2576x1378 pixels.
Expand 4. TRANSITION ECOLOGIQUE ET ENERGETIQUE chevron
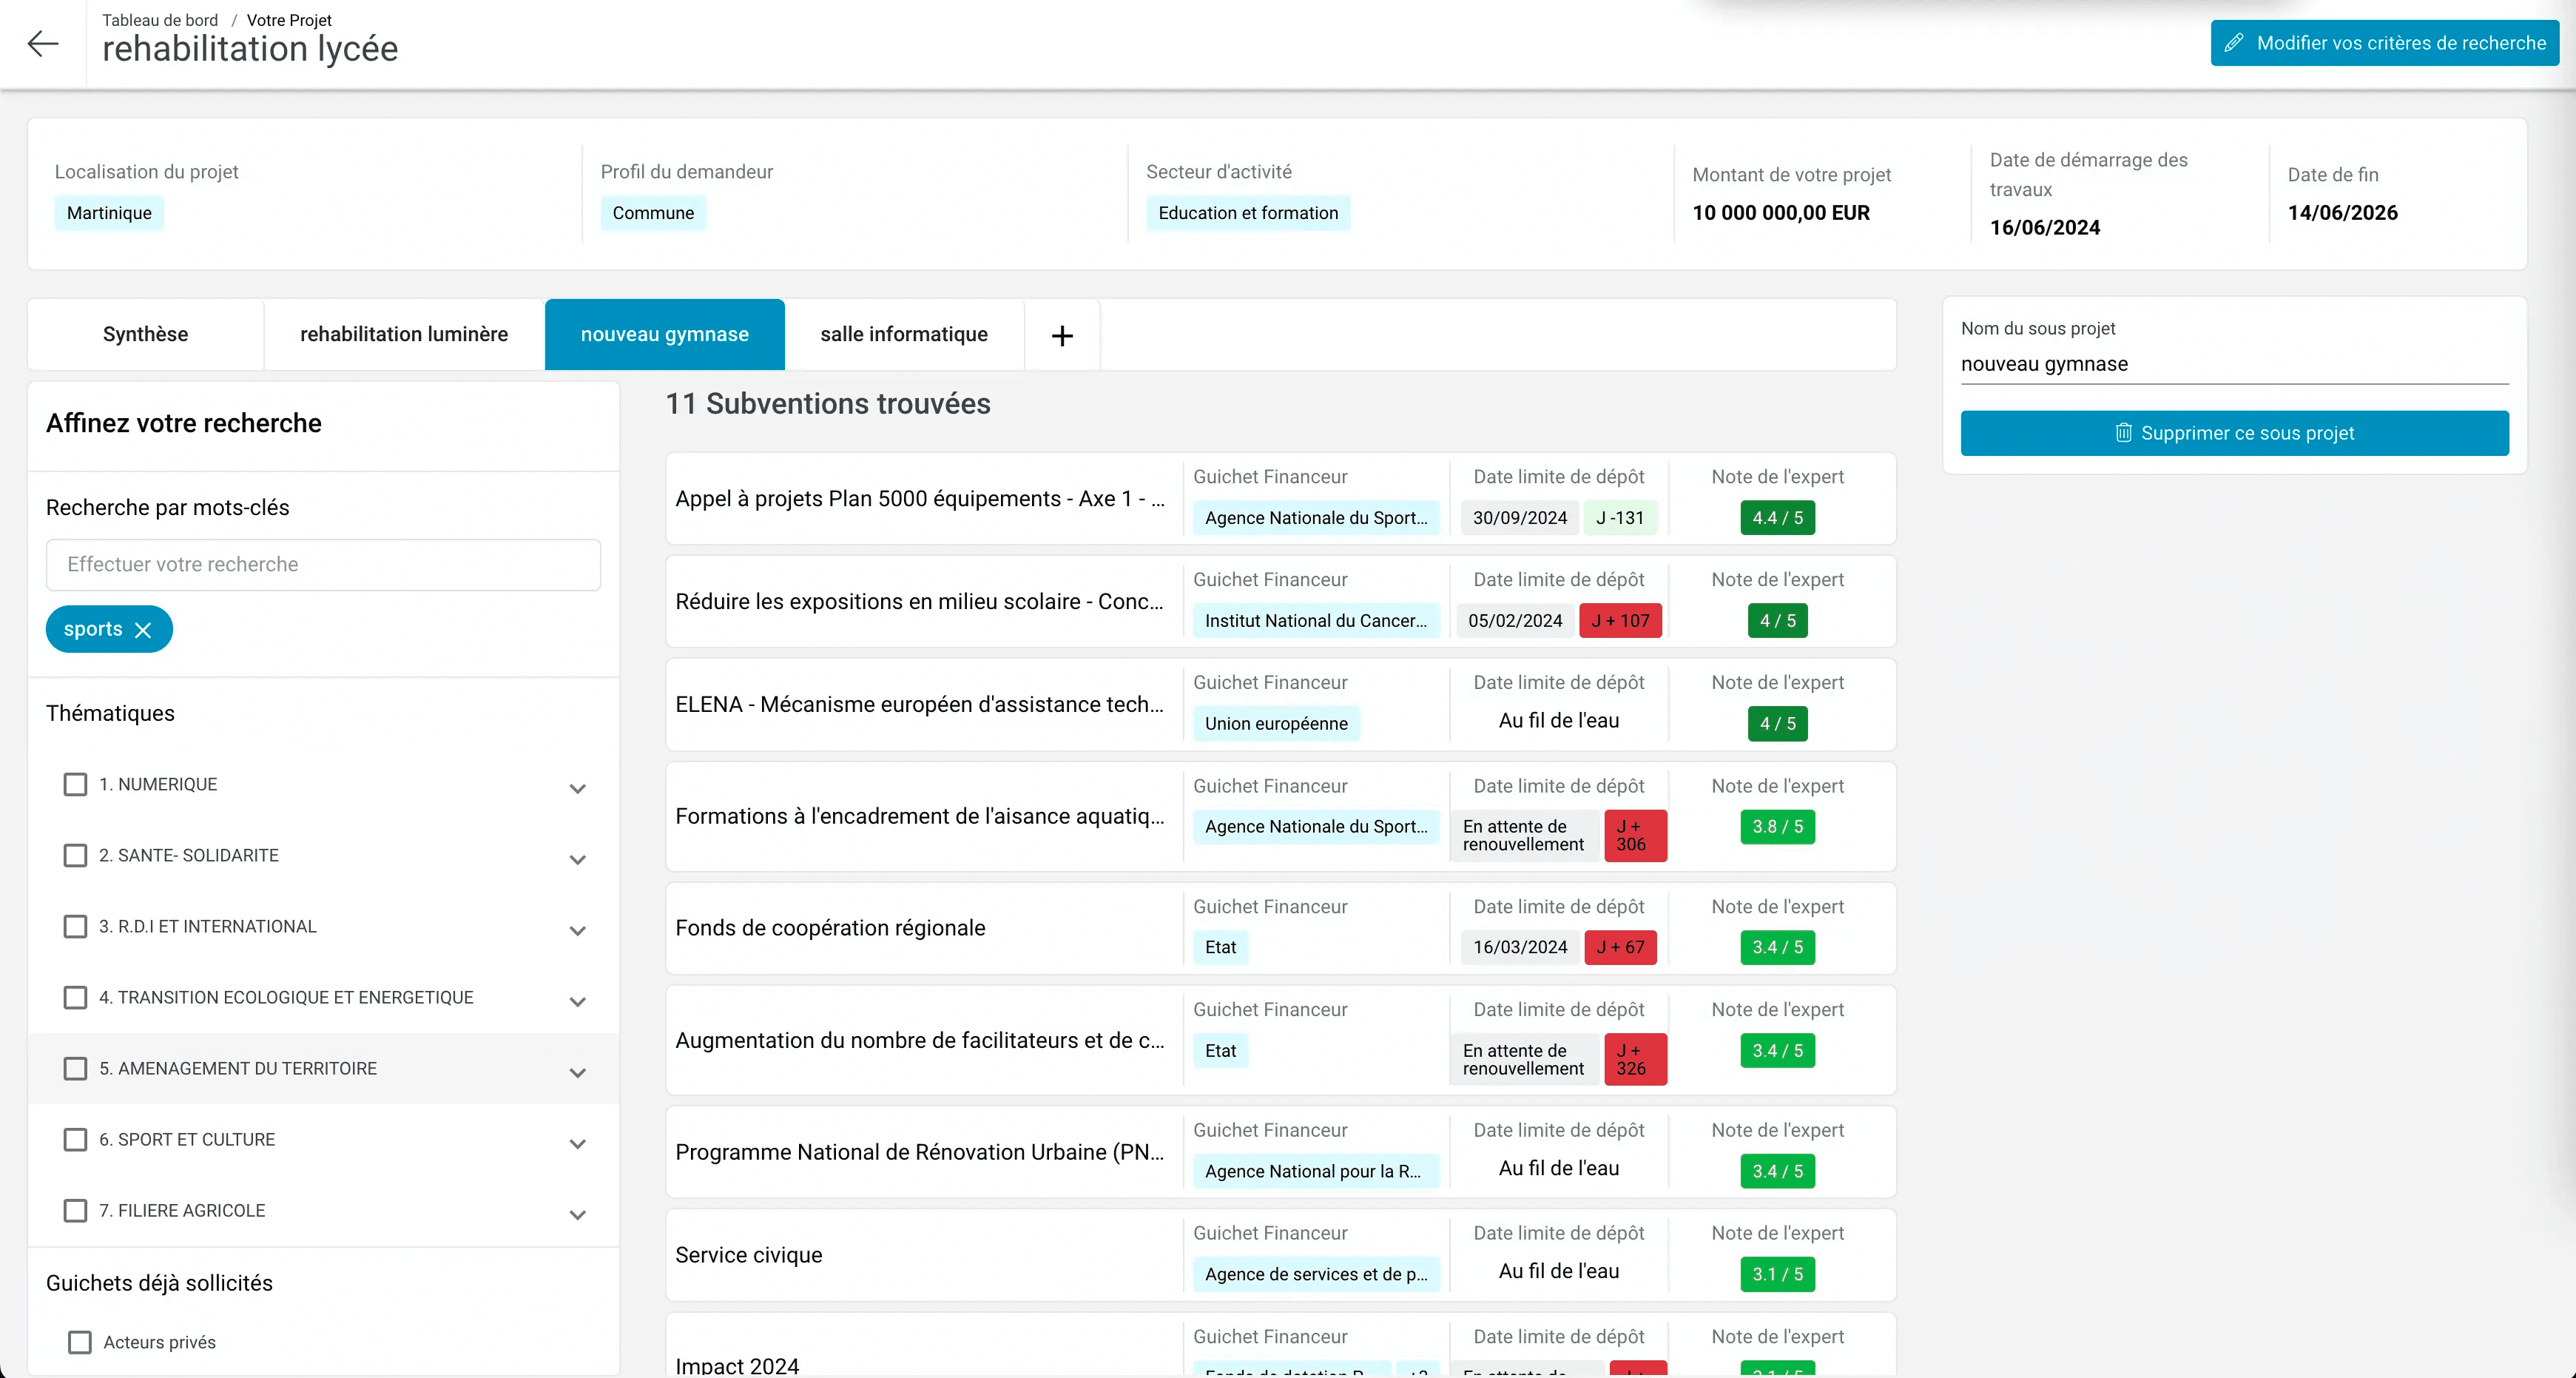coord(577,1001)
